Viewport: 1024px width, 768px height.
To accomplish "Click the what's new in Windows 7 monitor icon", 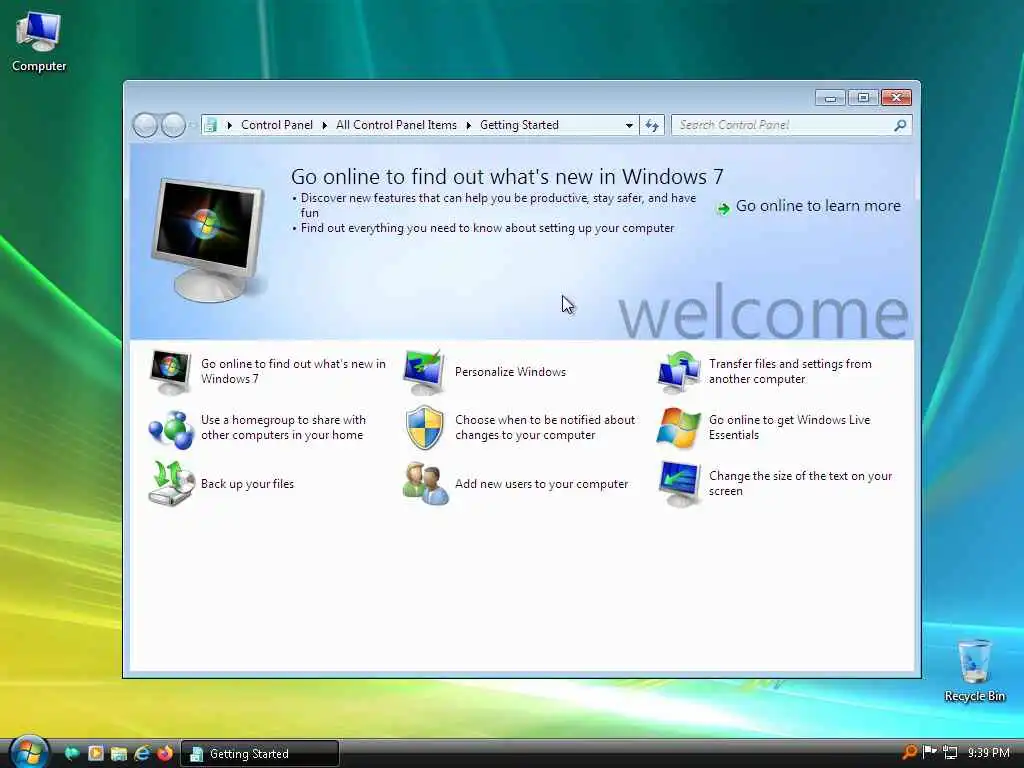I will (x=170, y=372).
